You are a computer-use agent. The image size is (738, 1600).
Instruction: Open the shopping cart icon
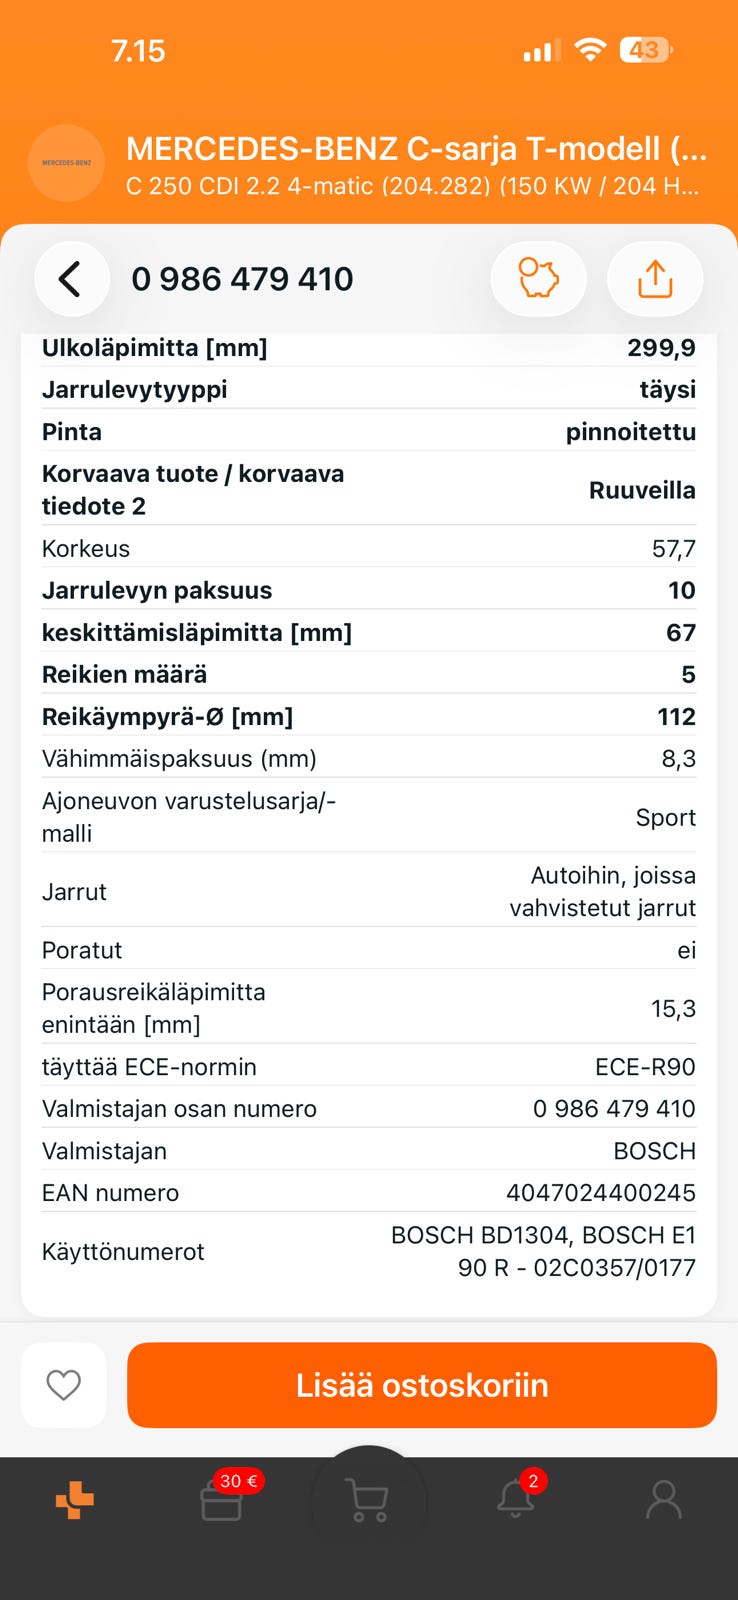point(368,1502)
